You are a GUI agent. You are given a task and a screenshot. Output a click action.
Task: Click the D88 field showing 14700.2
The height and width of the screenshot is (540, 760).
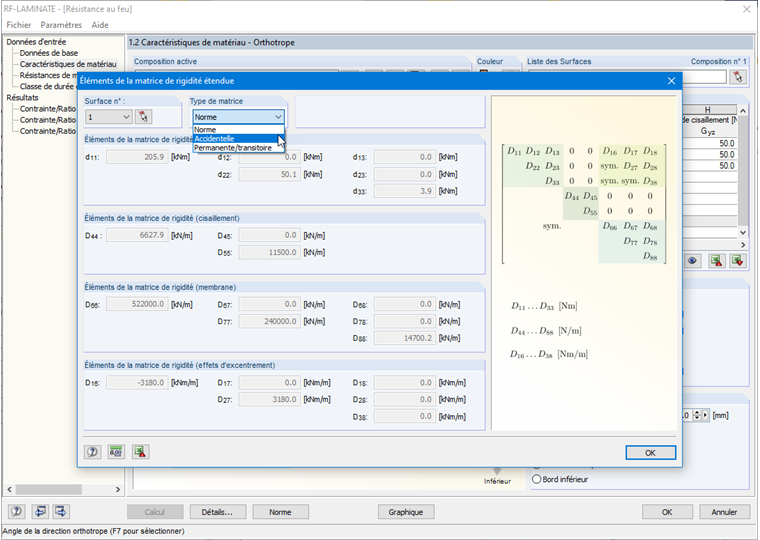pos(405,338)
